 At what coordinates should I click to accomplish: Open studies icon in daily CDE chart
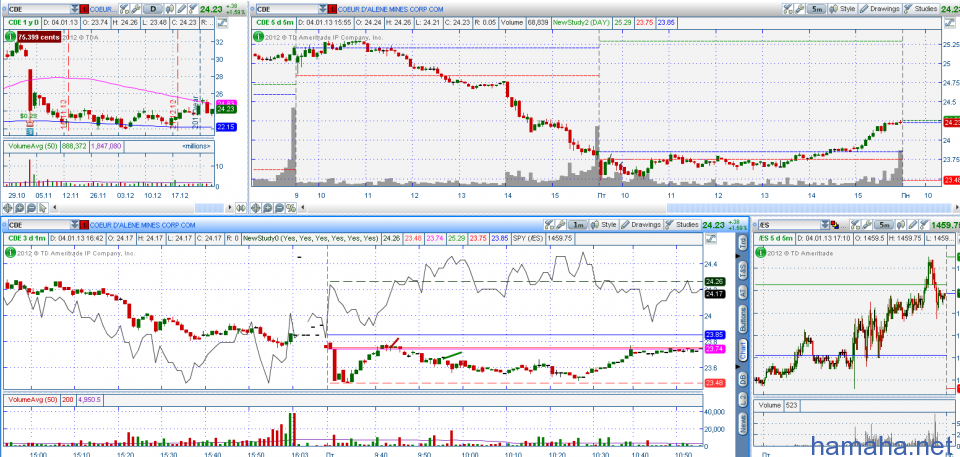193,9
